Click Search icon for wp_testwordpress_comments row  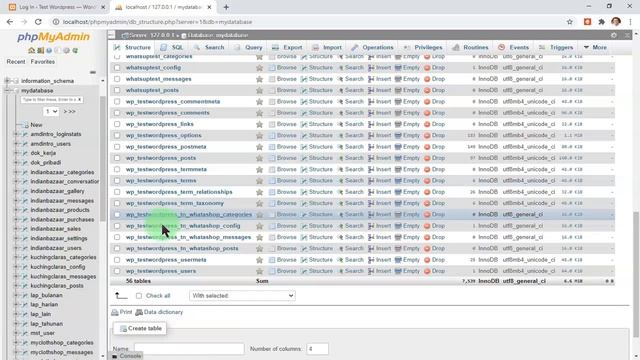[x=340, y=113]
